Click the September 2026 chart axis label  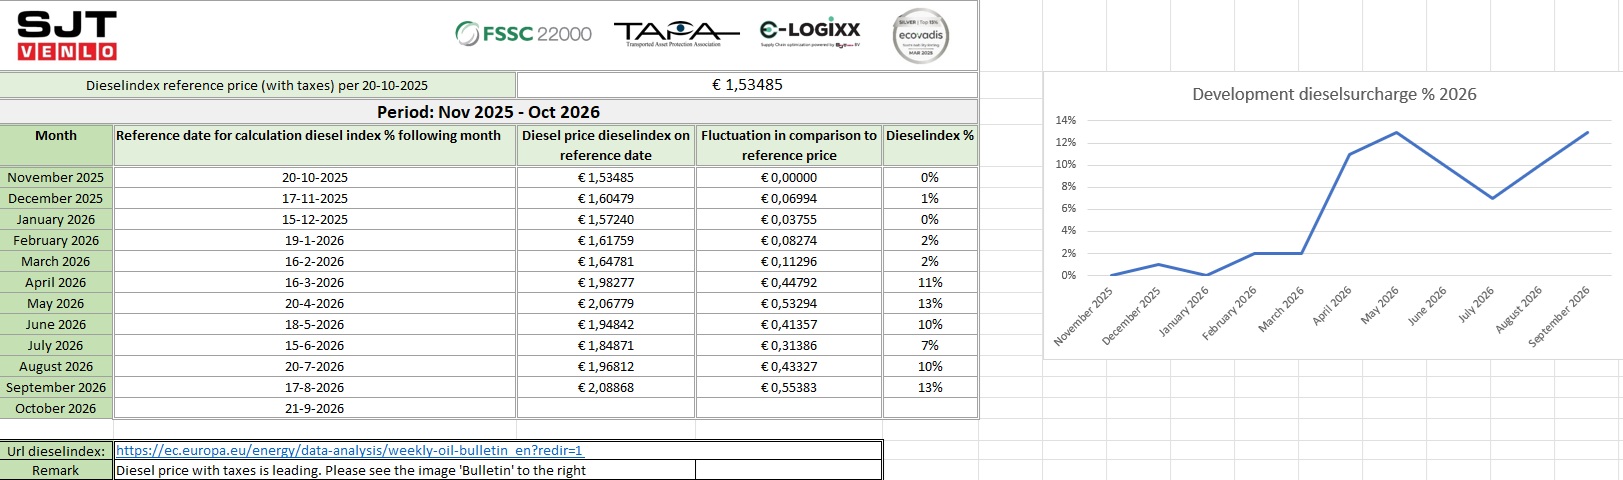click(x=1560, y=317)
